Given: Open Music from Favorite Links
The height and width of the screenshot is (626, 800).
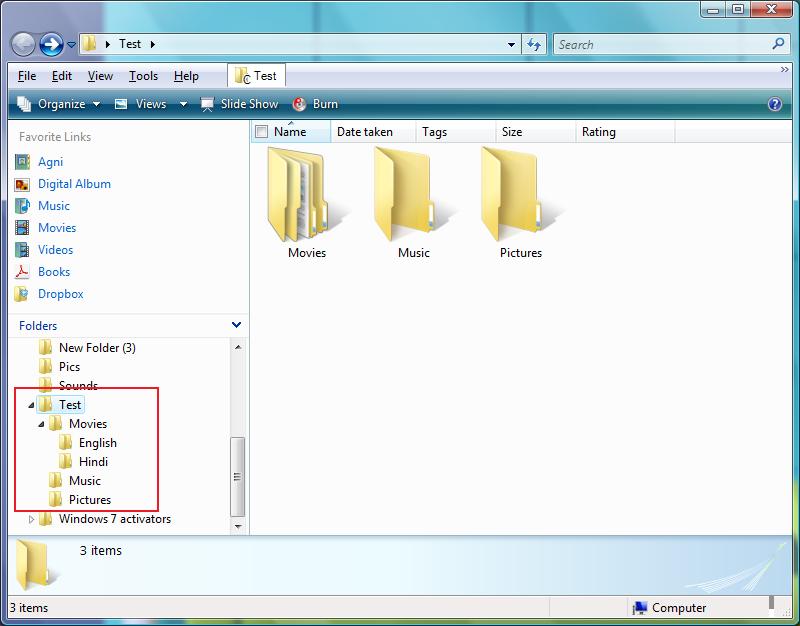Looking at the screenshot, I should [22, 205].
